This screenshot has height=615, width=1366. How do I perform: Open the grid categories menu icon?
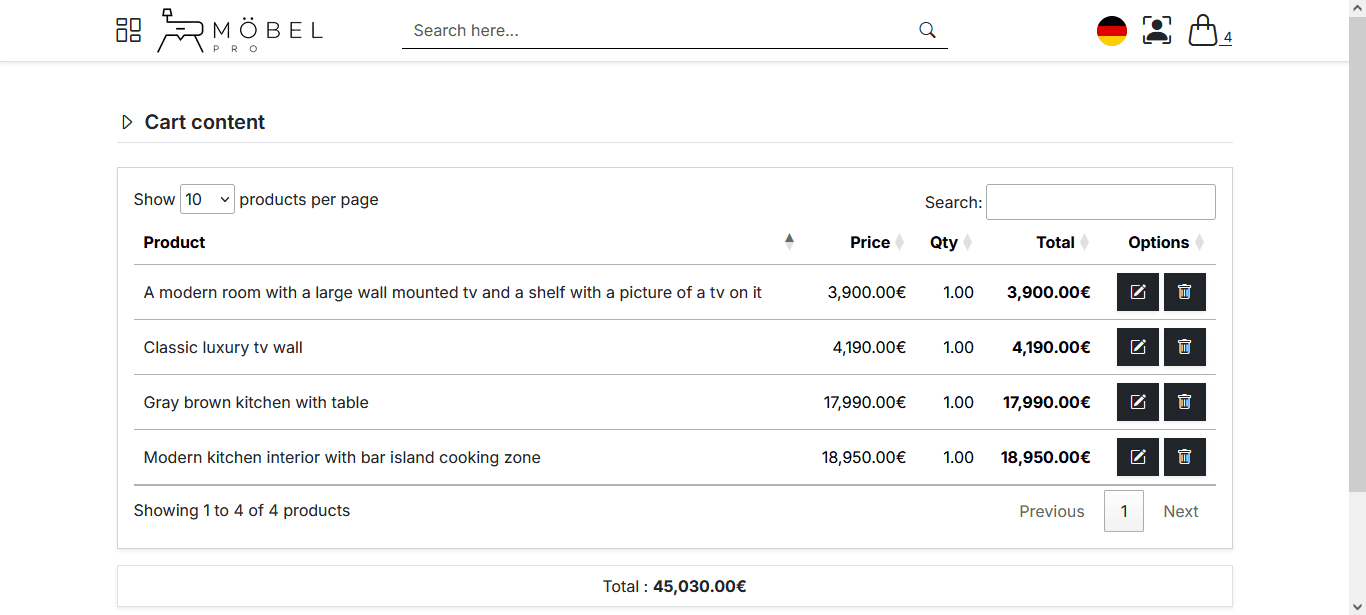[128, 30]
